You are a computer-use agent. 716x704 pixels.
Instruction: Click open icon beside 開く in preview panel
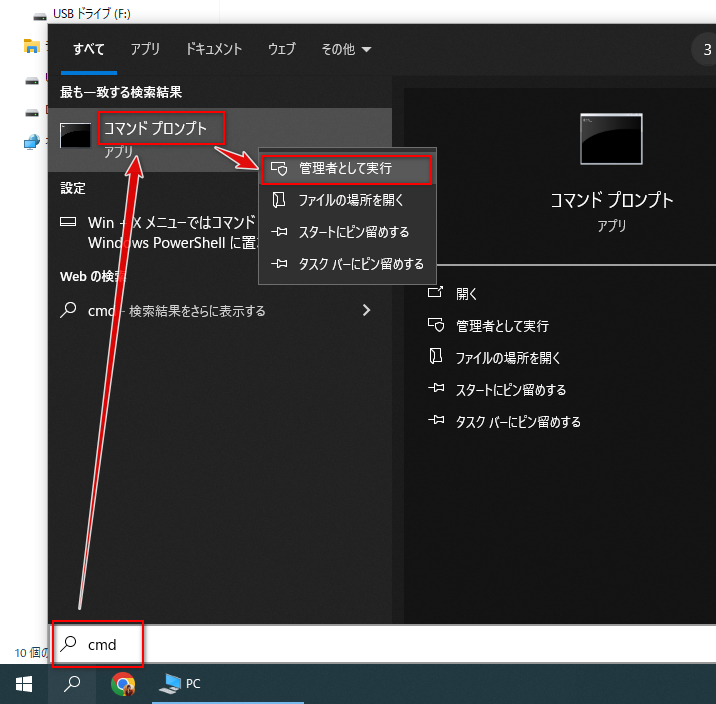(x=436, y=292)
